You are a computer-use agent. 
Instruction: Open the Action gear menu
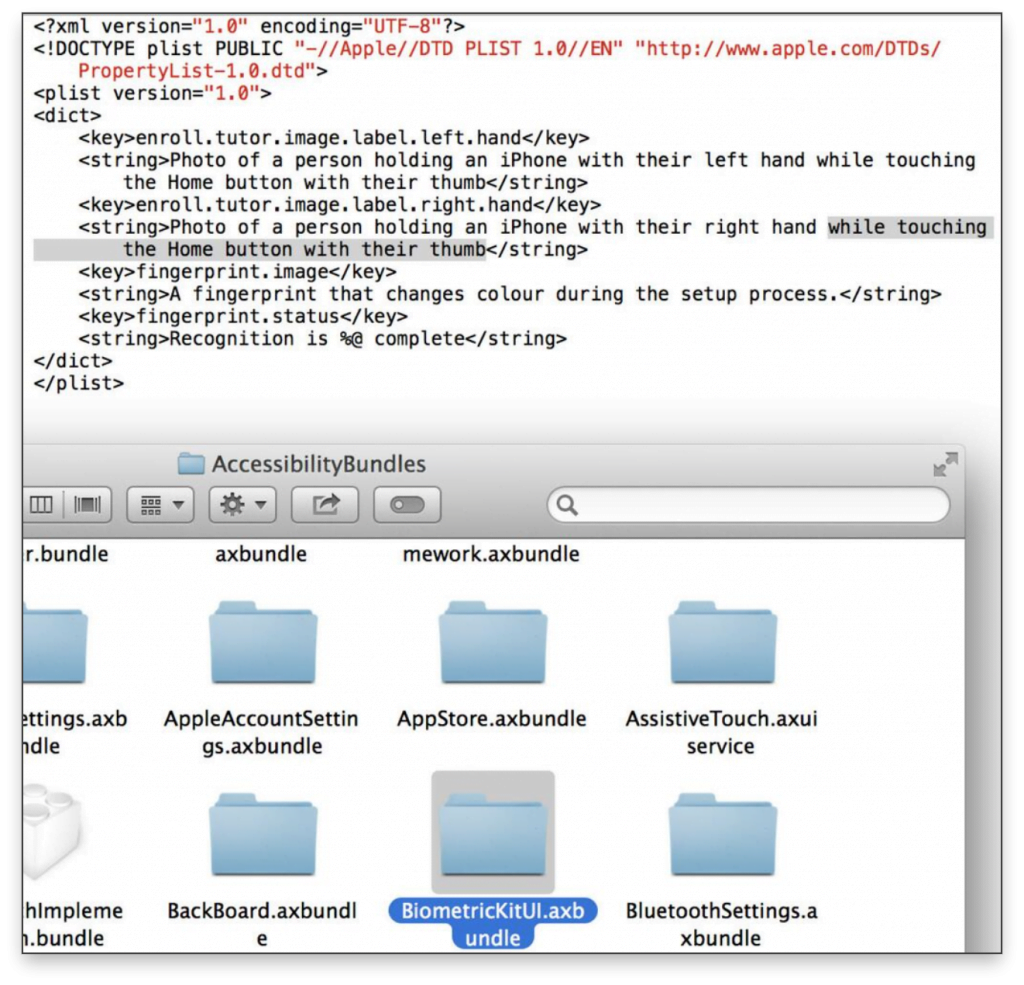pyautogui.click(x=242, y=505)
